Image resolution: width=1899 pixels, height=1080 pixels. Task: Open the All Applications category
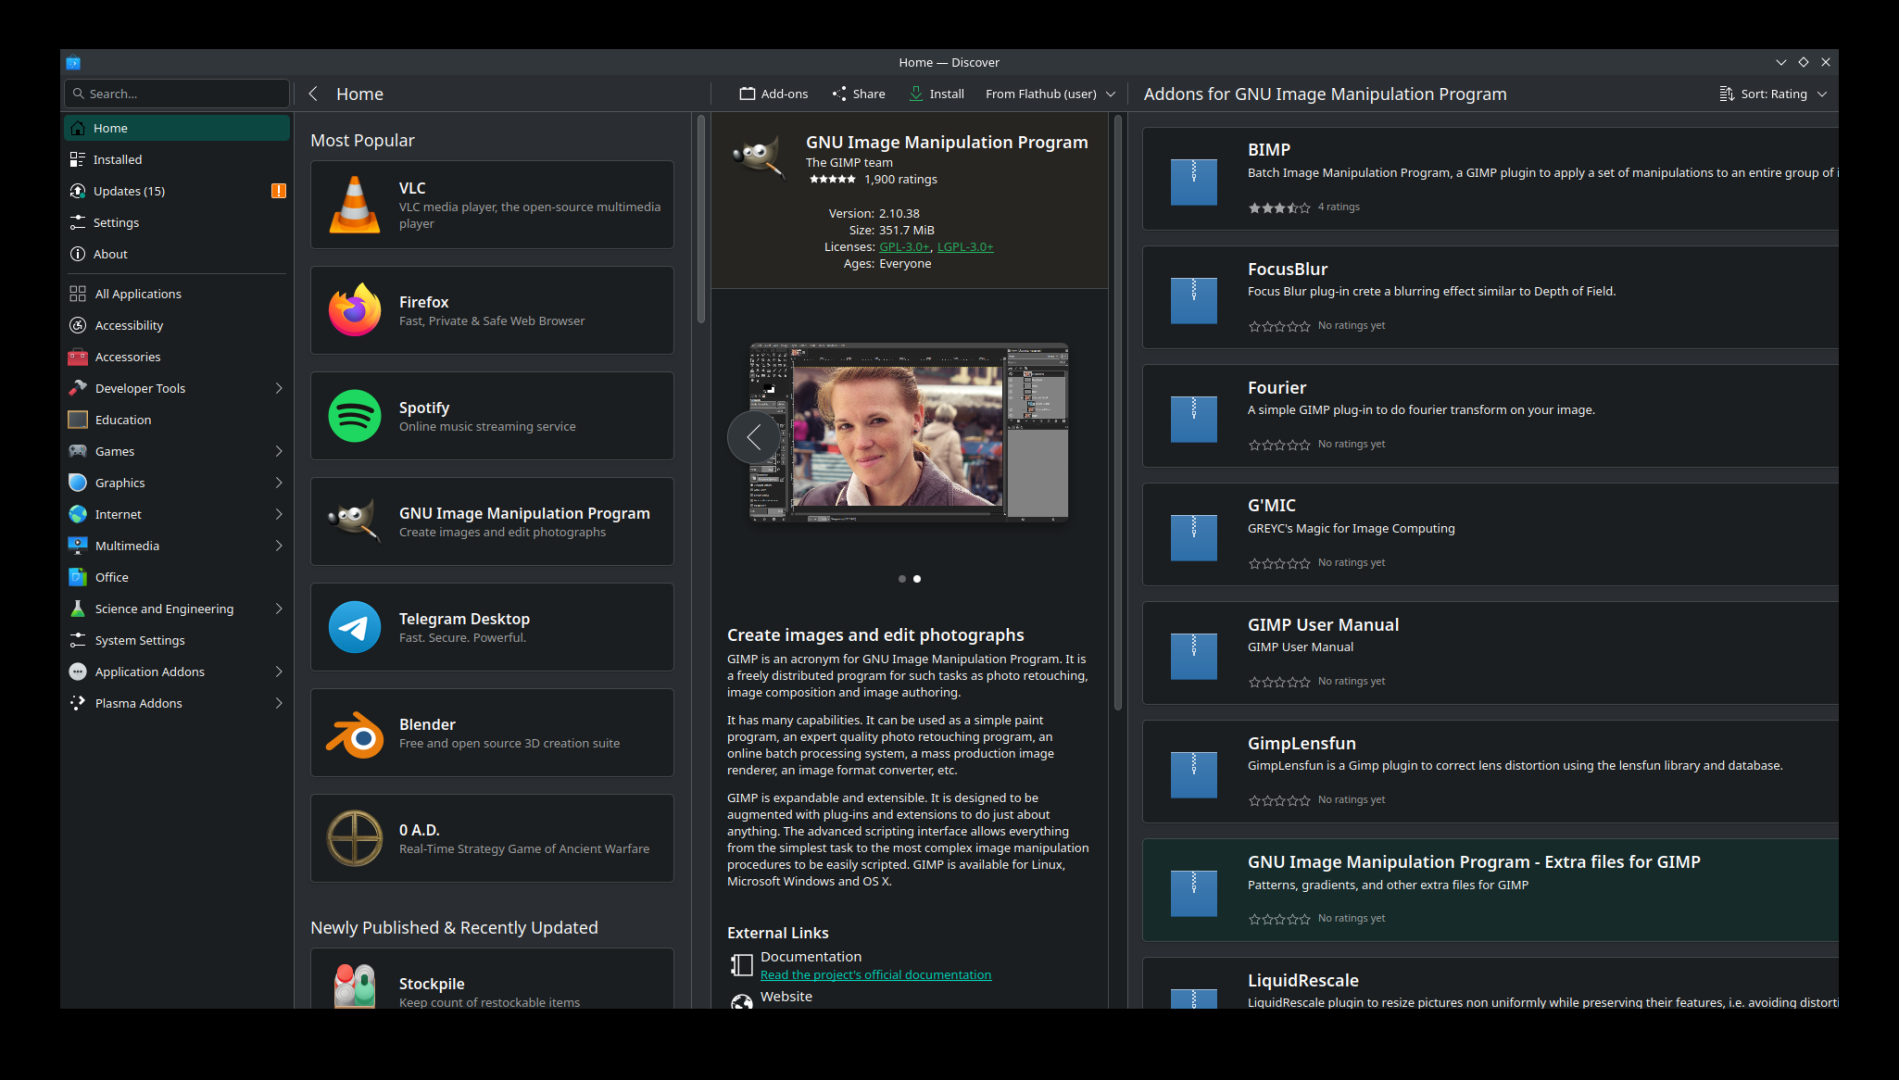click(177, 294)
